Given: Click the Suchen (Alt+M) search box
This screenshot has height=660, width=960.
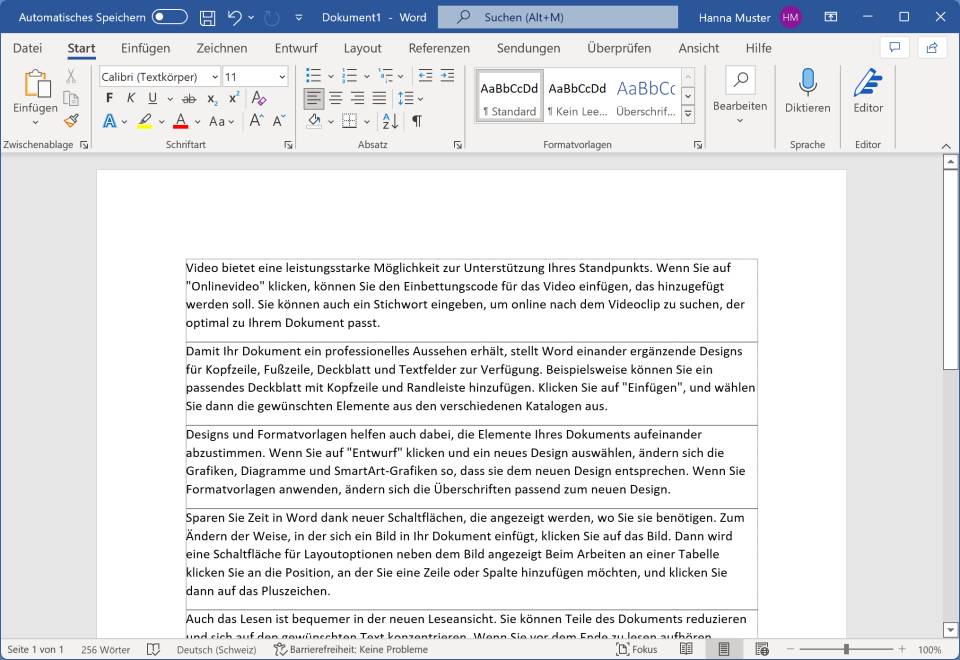Looking at the screenshot, I should (x=558, y=17).
